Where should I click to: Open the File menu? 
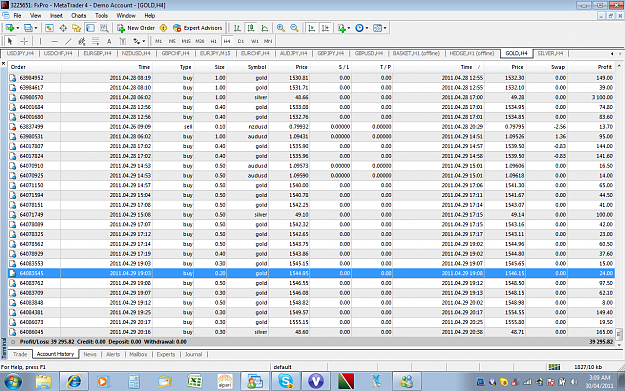[x=17, y=16]
